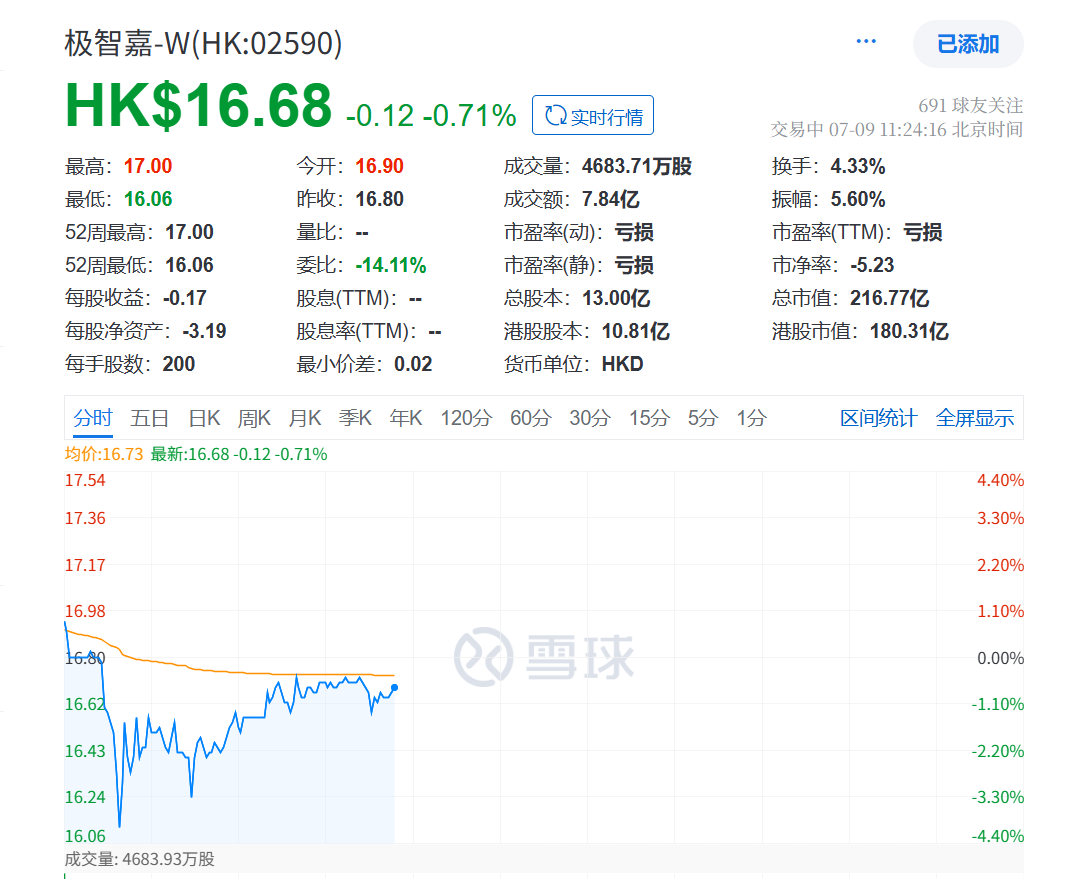
Task: Select the 5分 interval tab
Action: [x=702, y=418]
